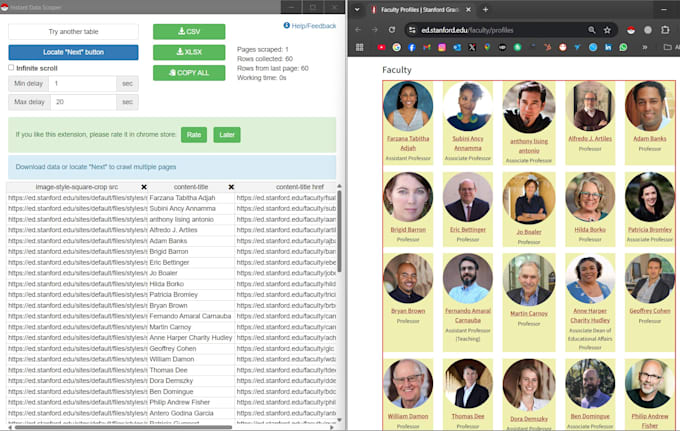Click the Rate button

coord(194,135)
